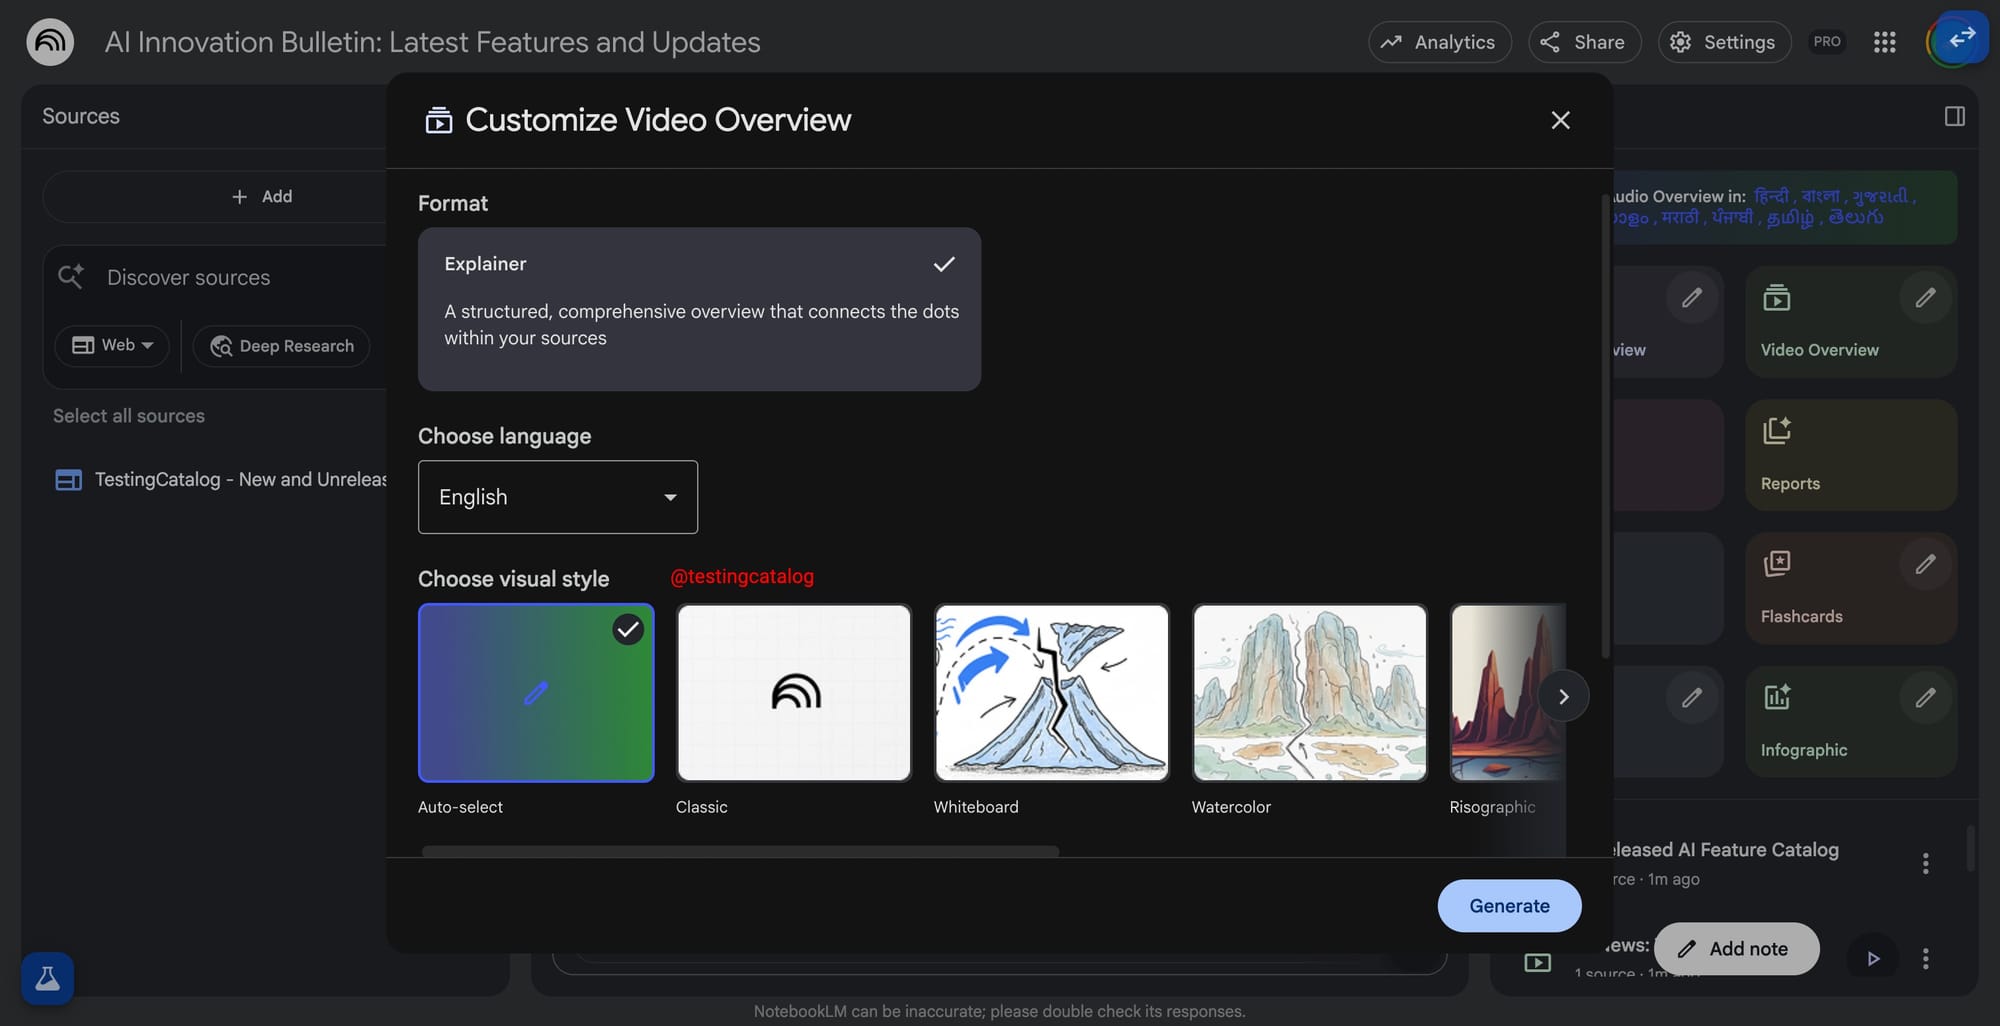The height and width of the screenshot is (1026, 2000).
Task: Select the Explainer format option
Action: pos(699,309)
